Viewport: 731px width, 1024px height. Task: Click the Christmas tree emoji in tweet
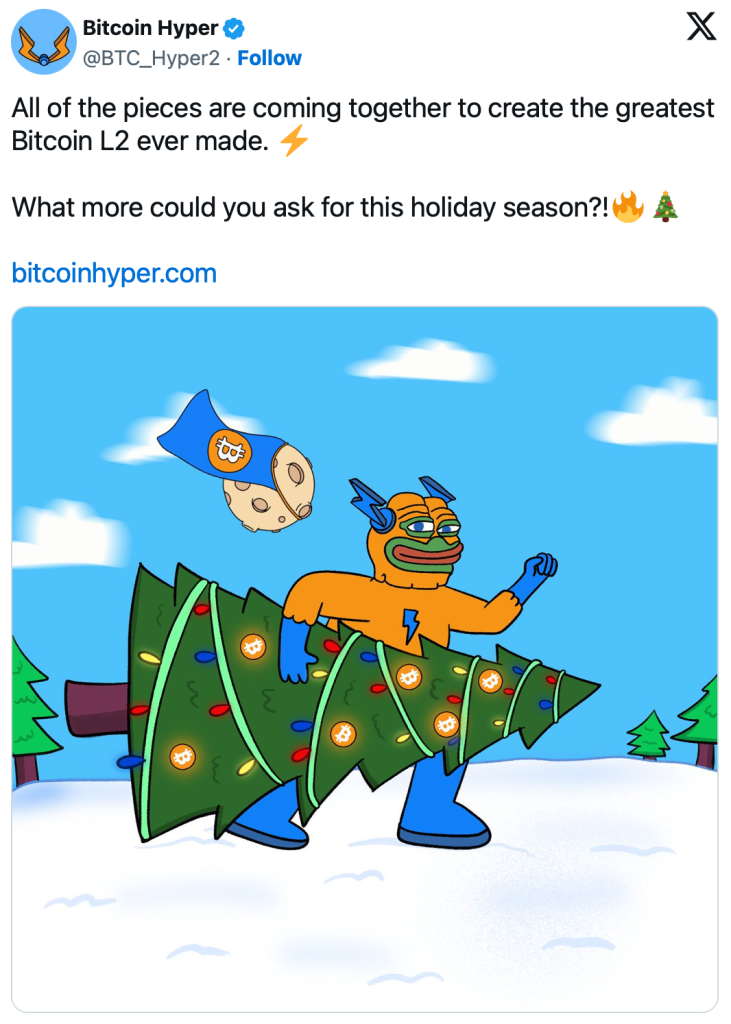(665, 208)
